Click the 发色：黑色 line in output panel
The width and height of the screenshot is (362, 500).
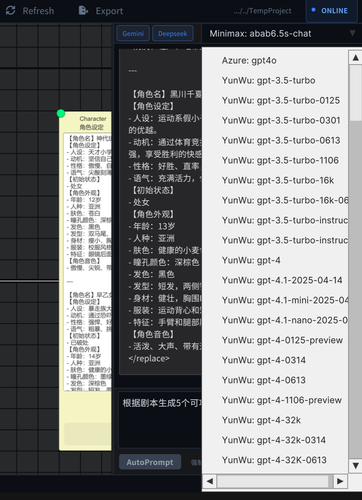click(x=152, y=274)
